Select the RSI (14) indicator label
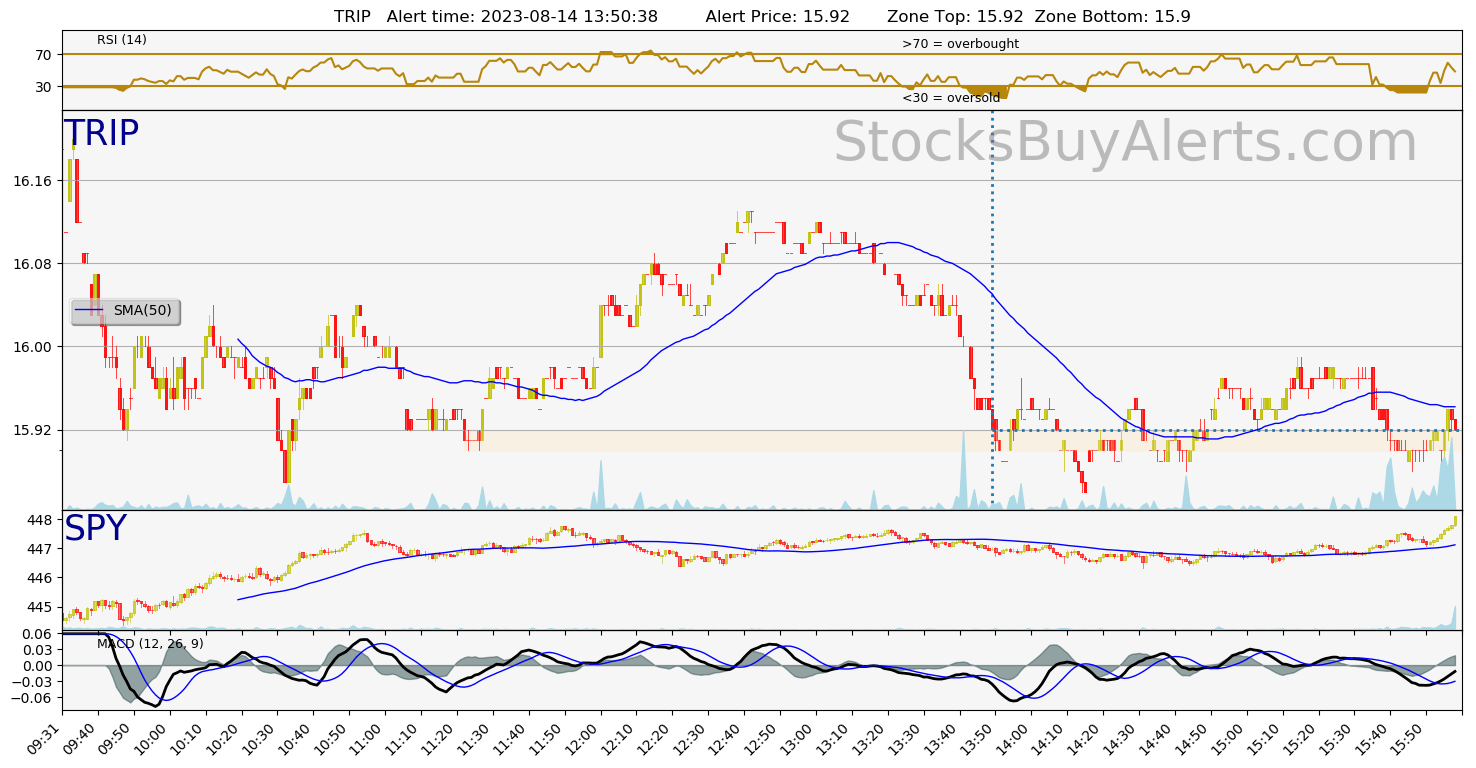 (x=122, y=40)
